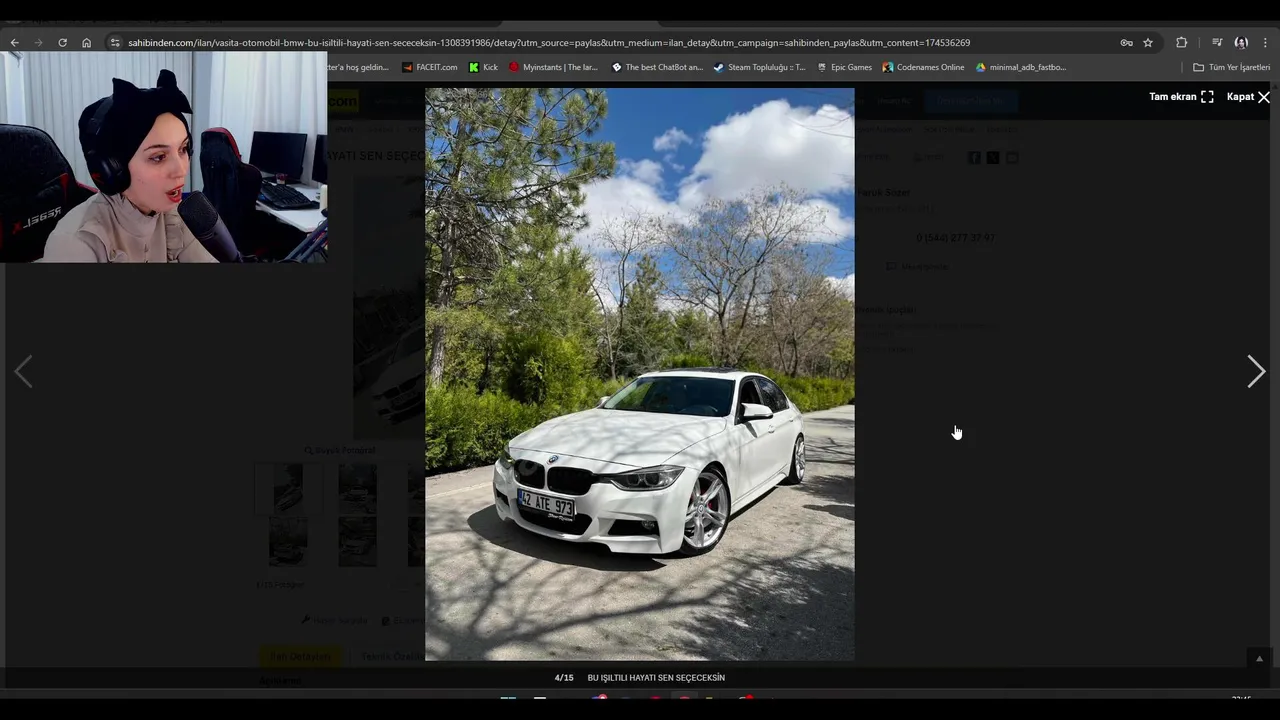The image size is (1280, 720).
Task: Show the next photo with right arrow
Action: pos(1256,371)
